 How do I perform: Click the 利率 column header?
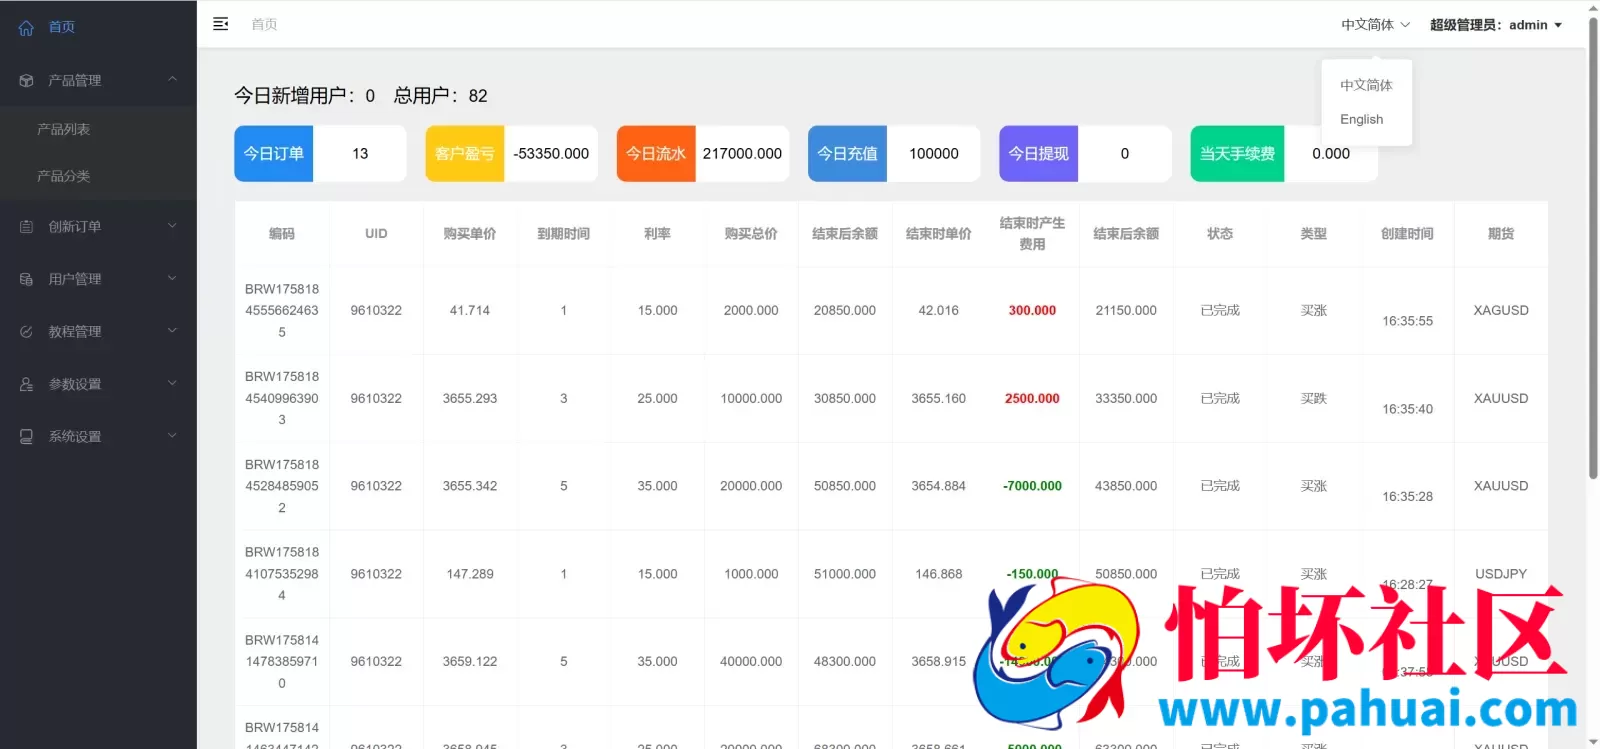pos(657,234)
